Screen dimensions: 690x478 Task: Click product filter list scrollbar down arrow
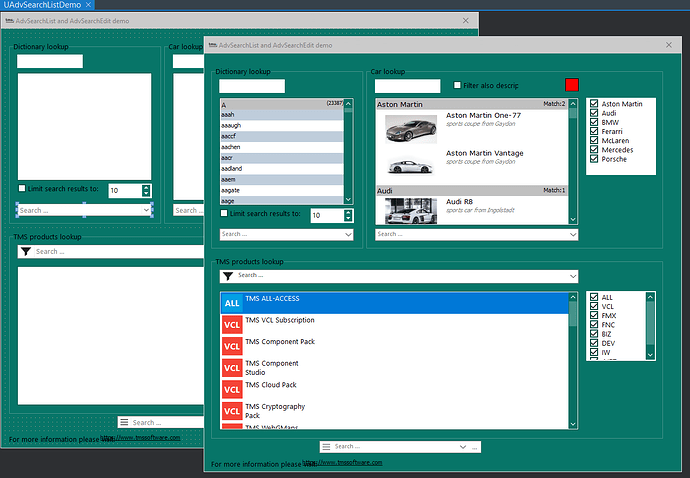pos(650,355)
